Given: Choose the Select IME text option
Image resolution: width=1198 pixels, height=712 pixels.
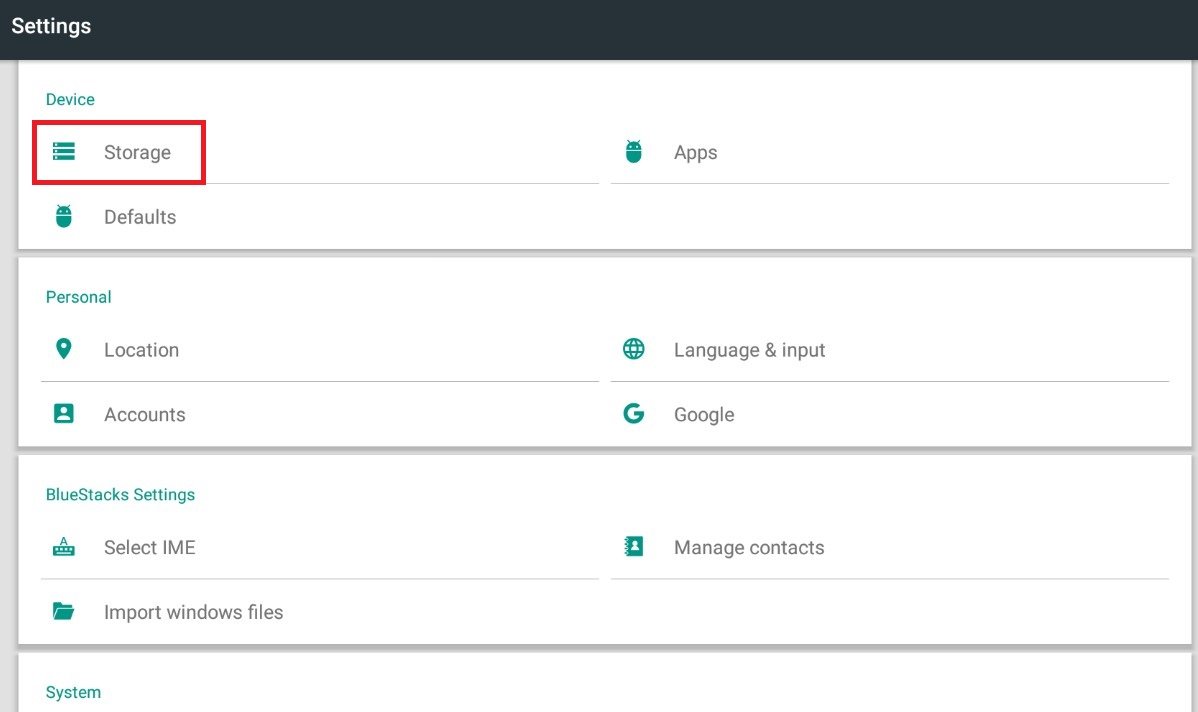Looking at the screenshot, I should click(x=149, y=548).
